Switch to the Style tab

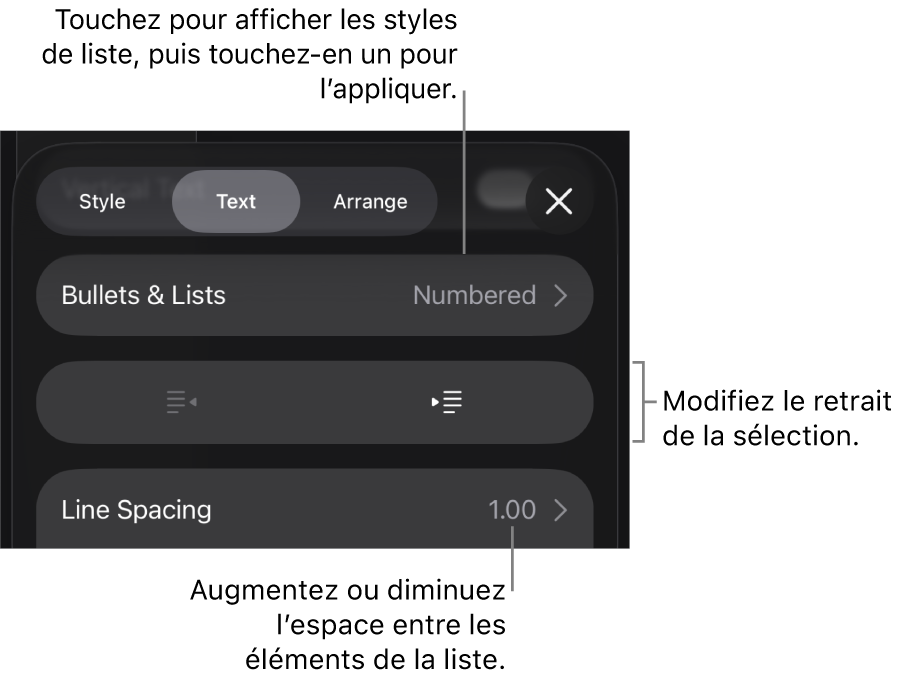tap(102, 201)
